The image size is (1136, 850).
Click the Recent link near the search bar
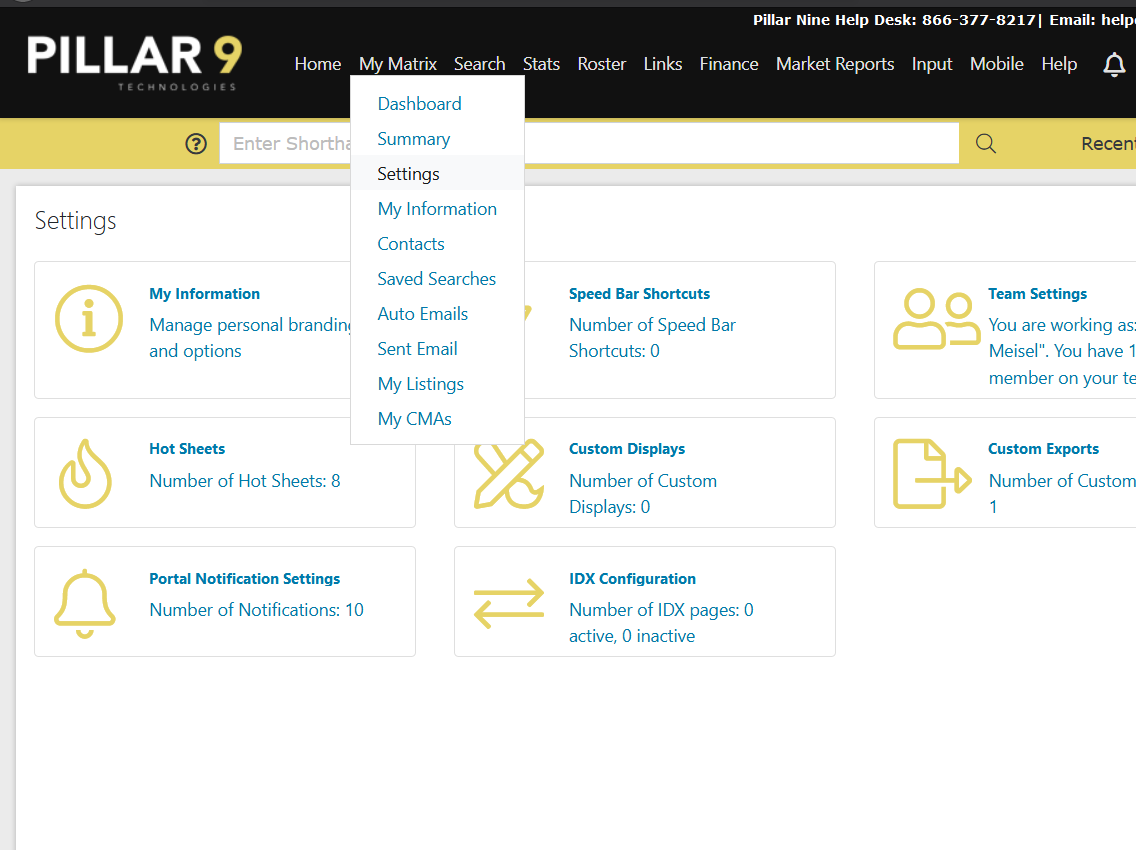(x=1108, y=143)
